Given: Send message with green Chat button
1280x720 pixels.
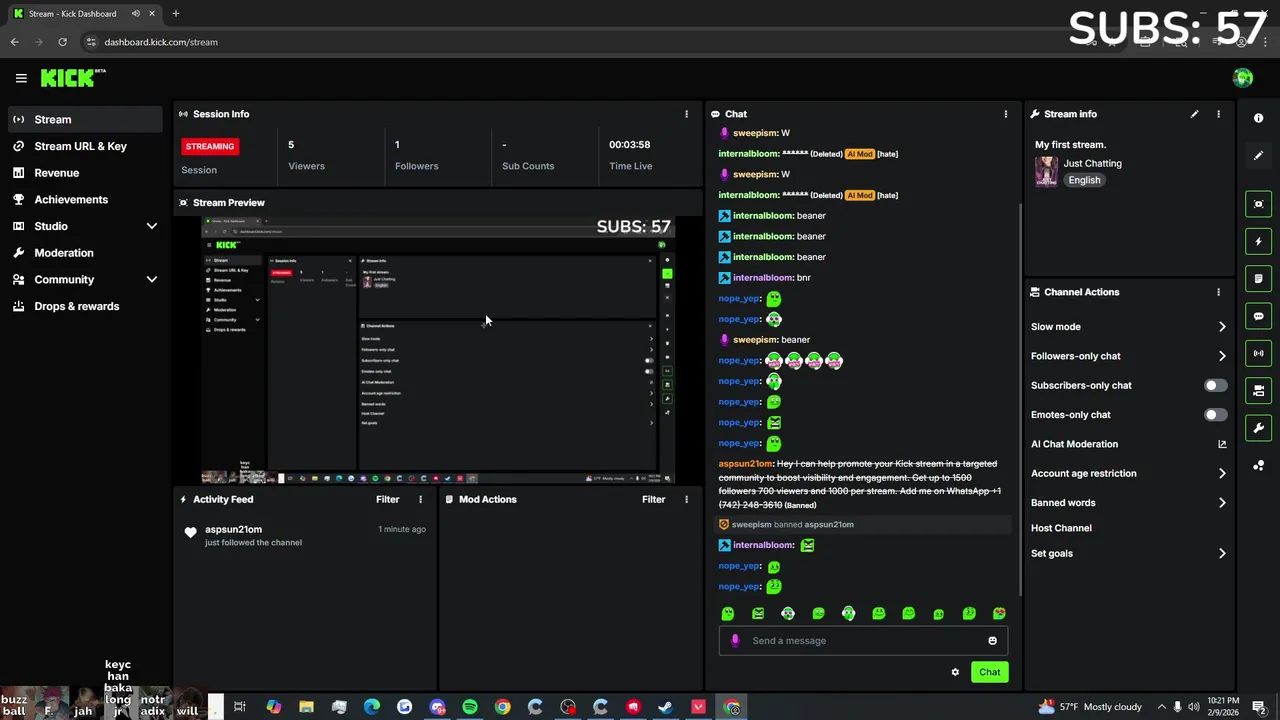Looking at the screenshot, I should click(x=989, y=672).
